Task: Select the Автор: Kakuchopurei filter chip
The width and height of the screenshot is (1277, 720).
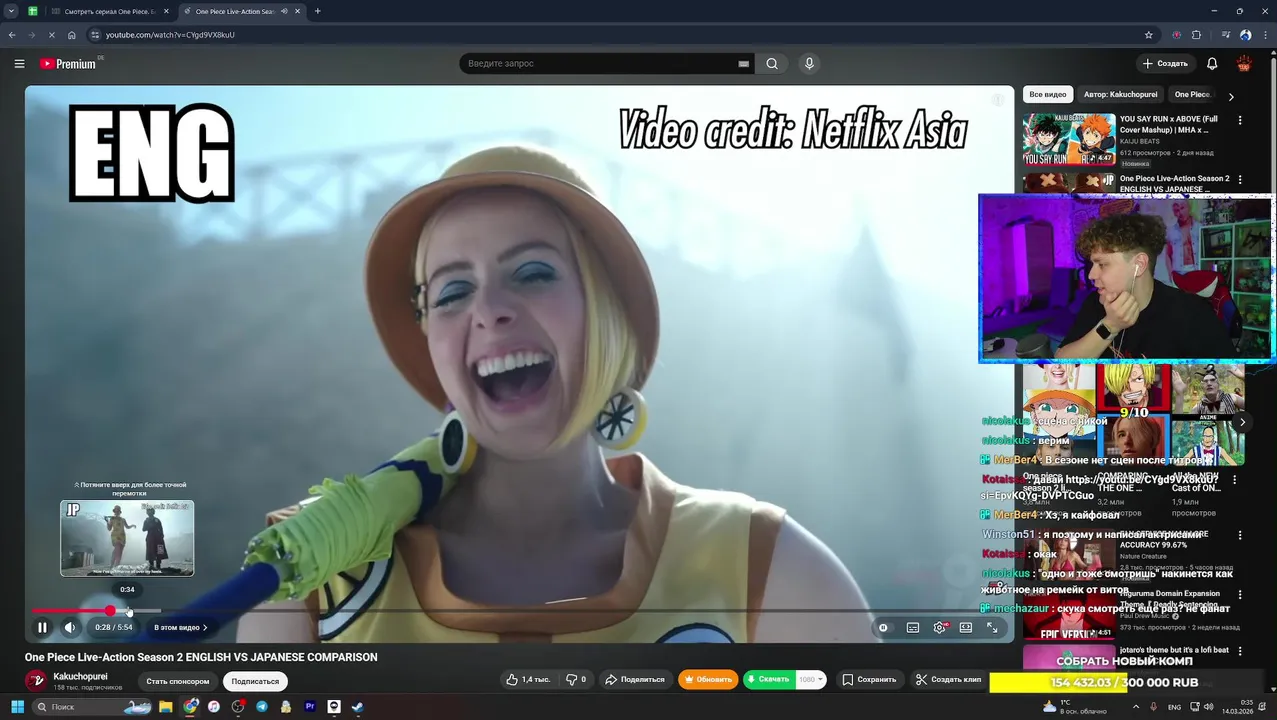Action: coord(1120,94)
